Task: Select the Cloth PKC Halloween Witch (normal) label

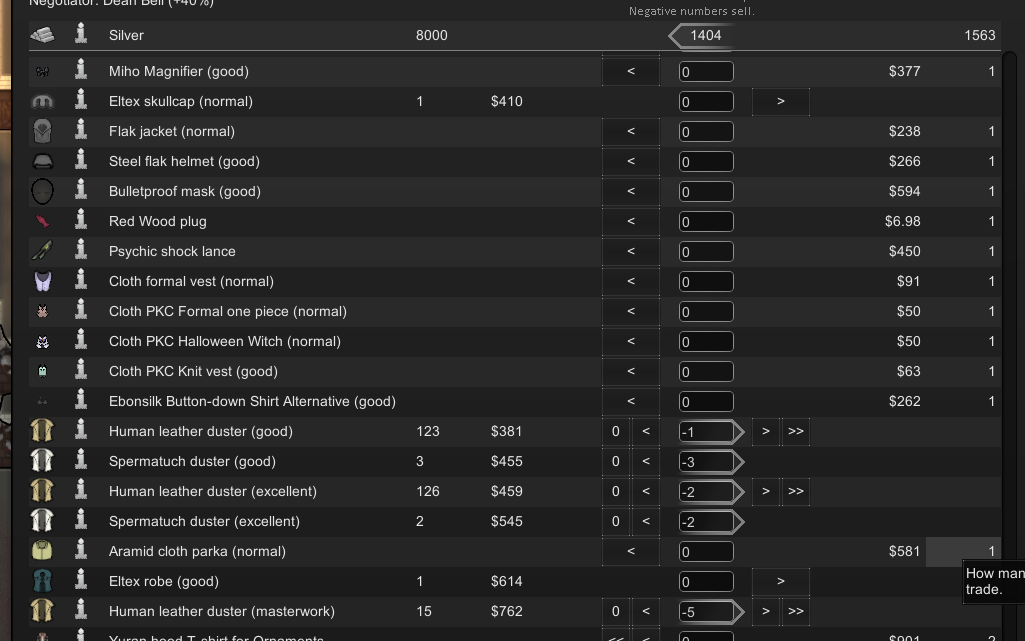Action: pyautogui.click(x=225, y=341)
